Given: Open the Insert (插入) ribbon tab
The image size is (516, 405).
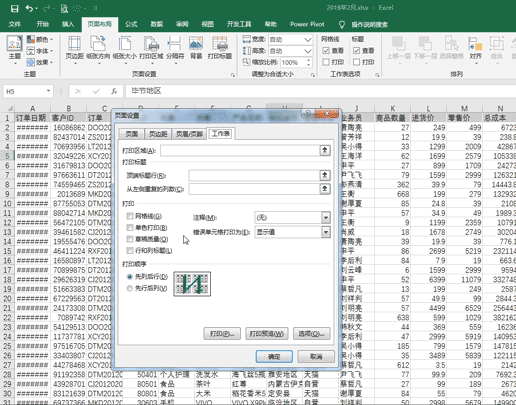Looking at the screenshot, I should click(68, 24).
